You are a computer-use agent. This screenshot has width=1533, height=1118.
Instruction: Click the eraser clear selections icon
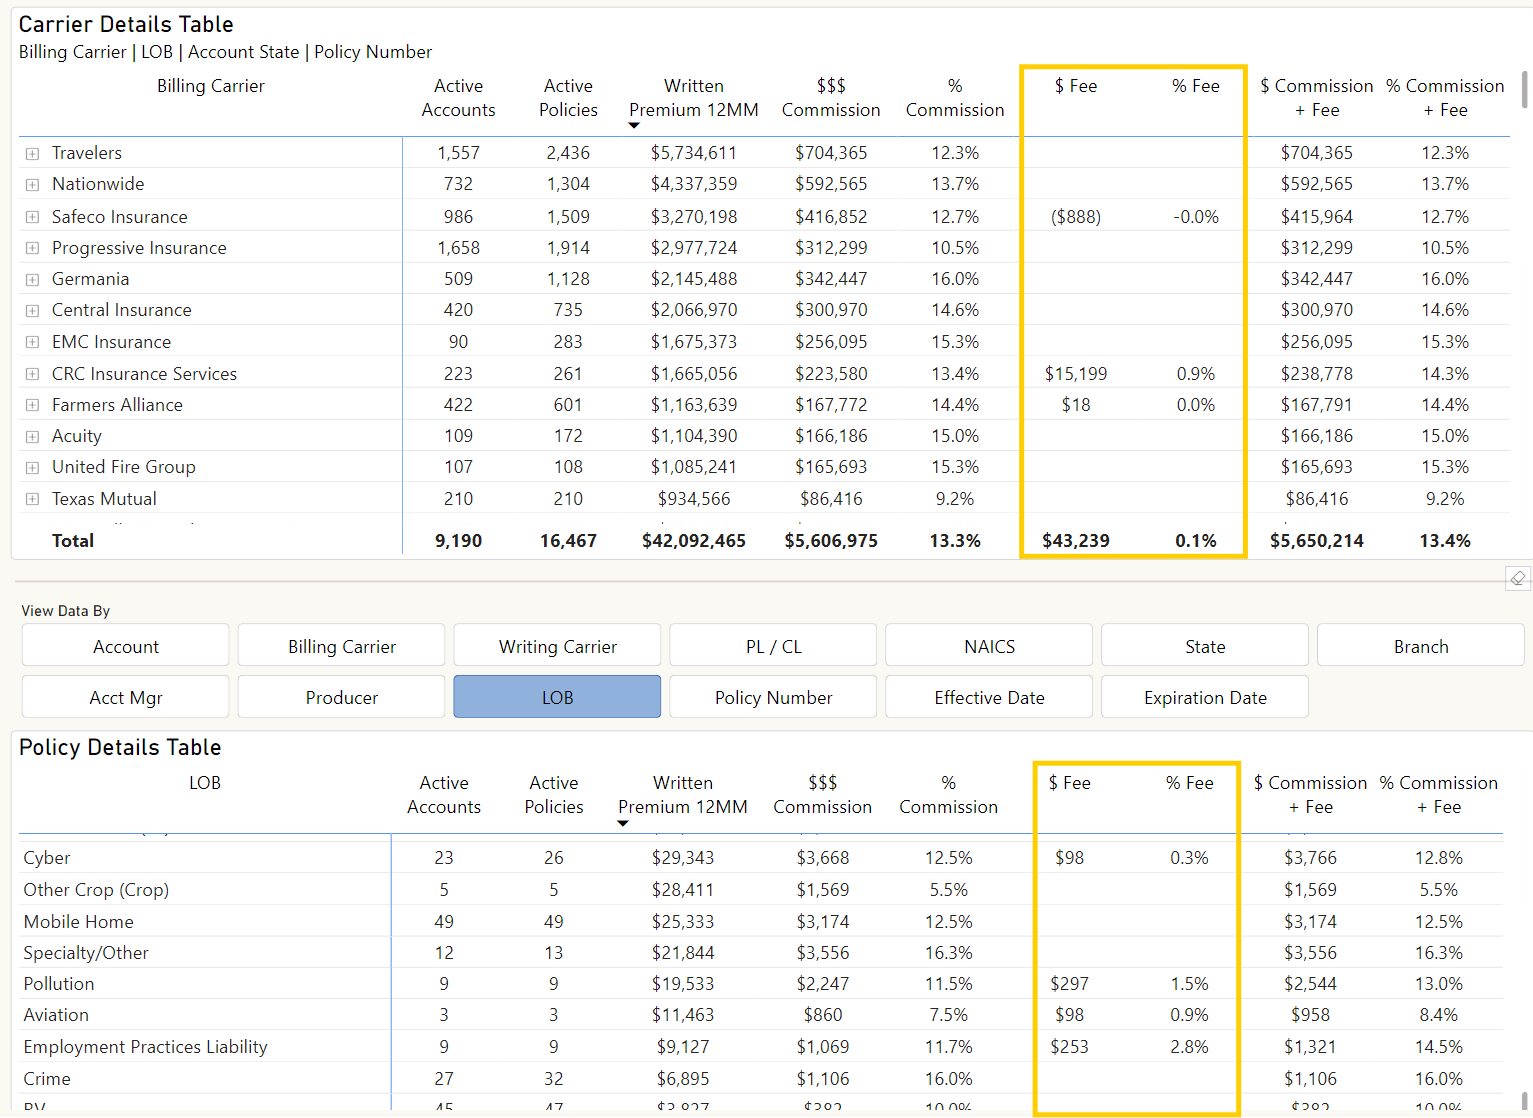point(1517,578)
